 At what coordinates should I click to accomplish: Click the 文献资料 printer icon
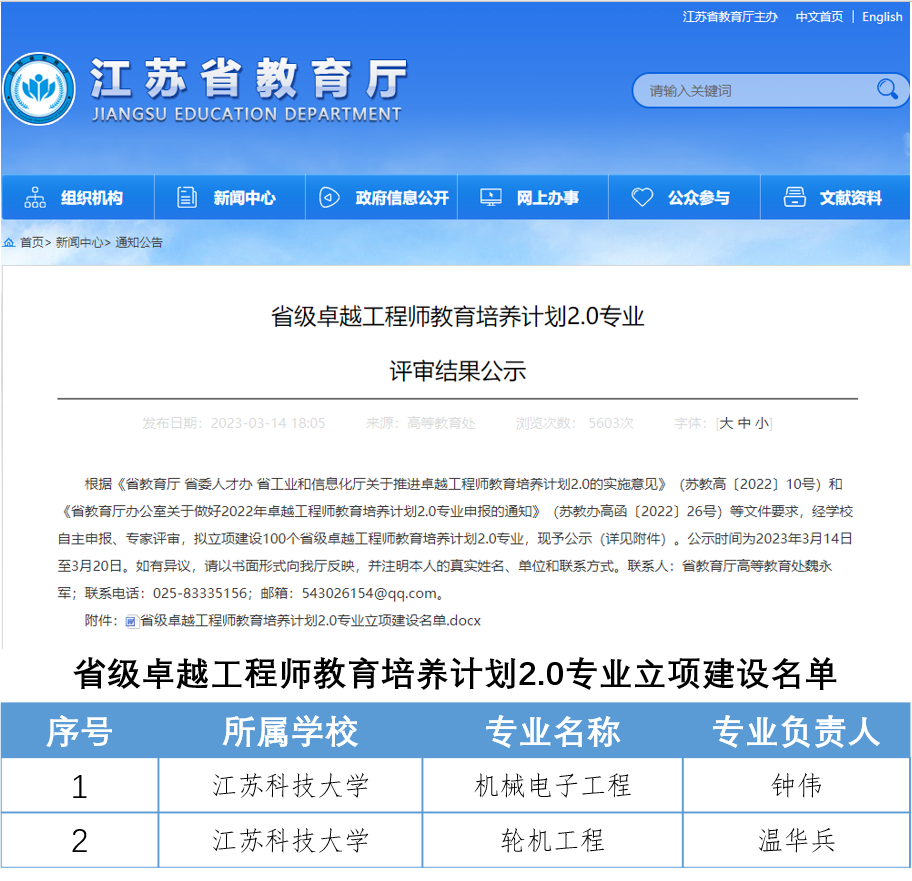click(795, 198)
